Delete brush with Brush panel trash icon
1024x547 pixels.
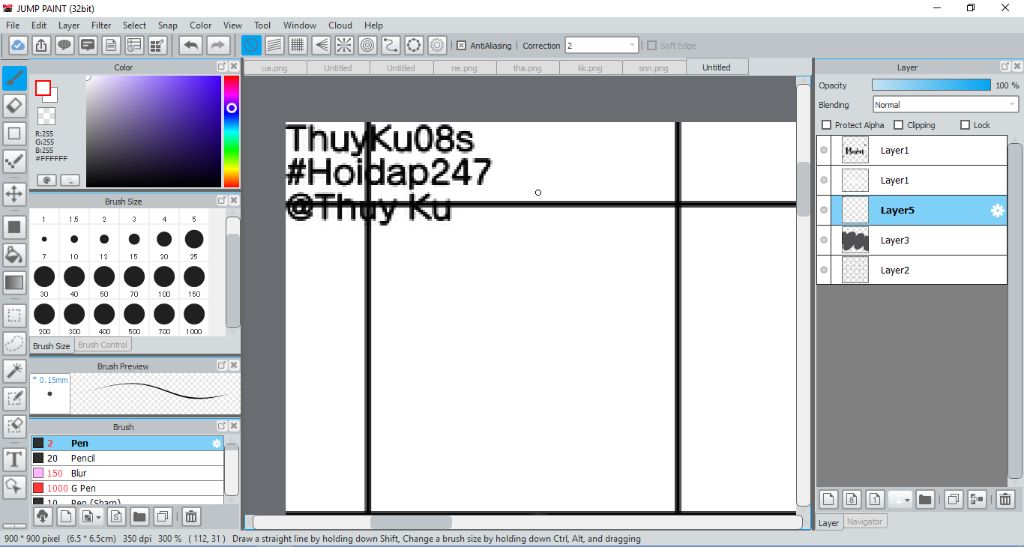tap(191, 516)
